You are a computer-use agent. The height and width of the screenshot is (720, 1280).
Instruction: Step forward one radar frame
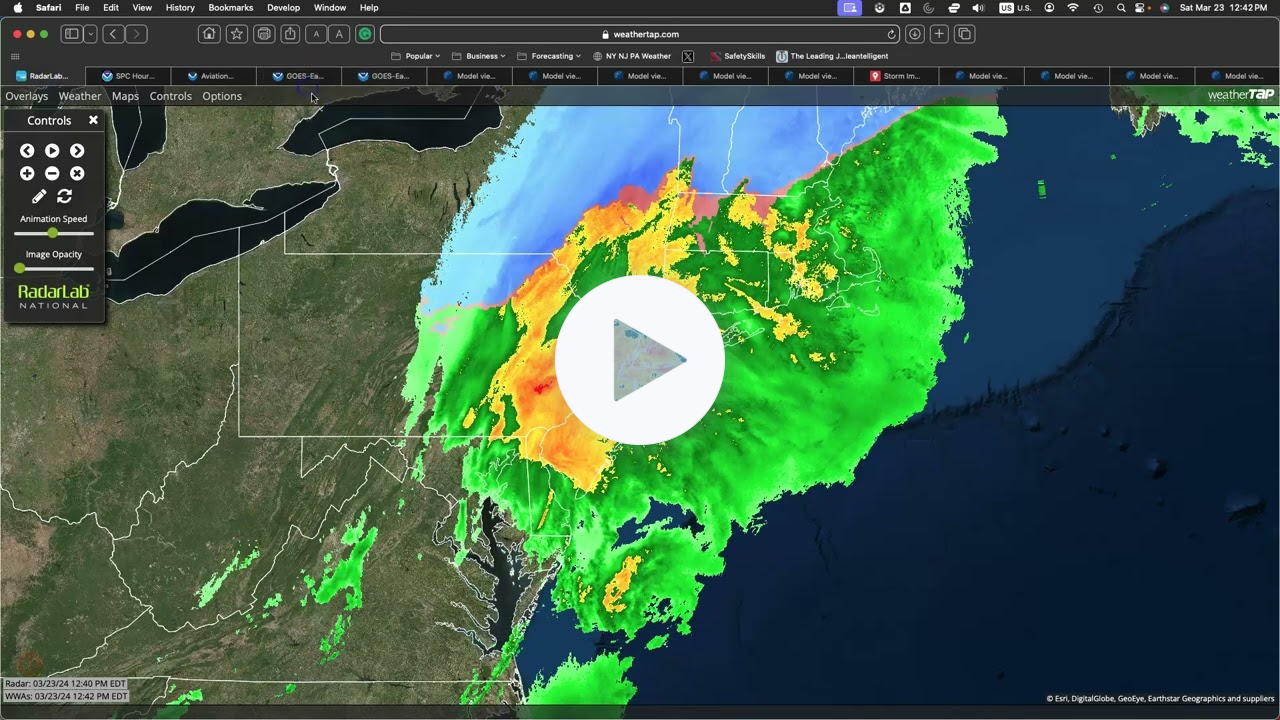pos(77,150)
